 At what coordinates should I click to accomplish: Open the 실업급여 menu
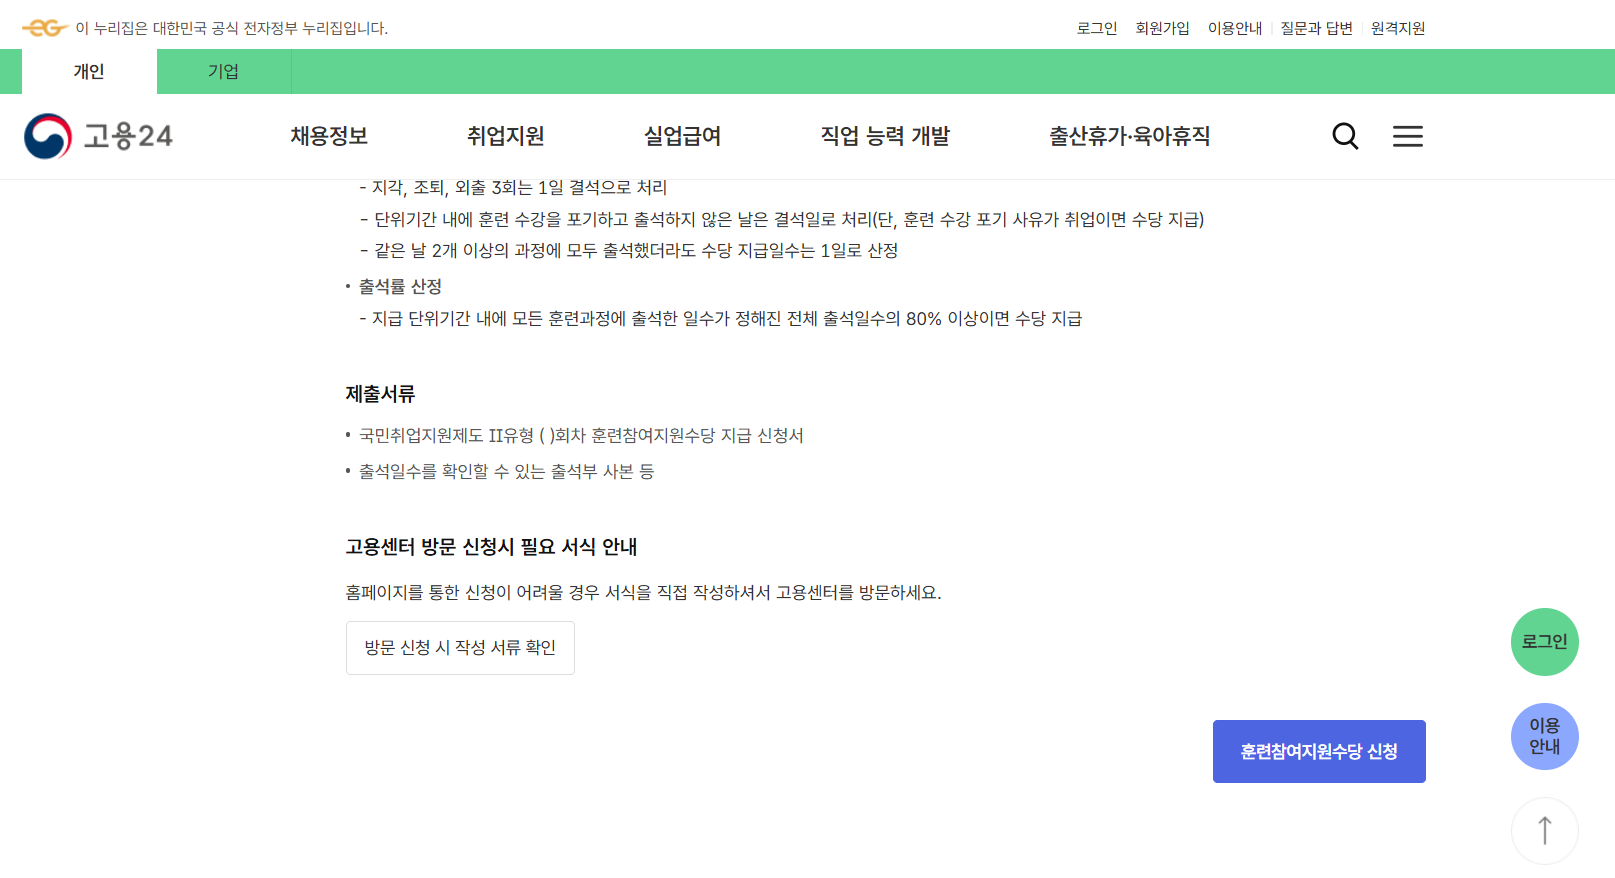683,136
